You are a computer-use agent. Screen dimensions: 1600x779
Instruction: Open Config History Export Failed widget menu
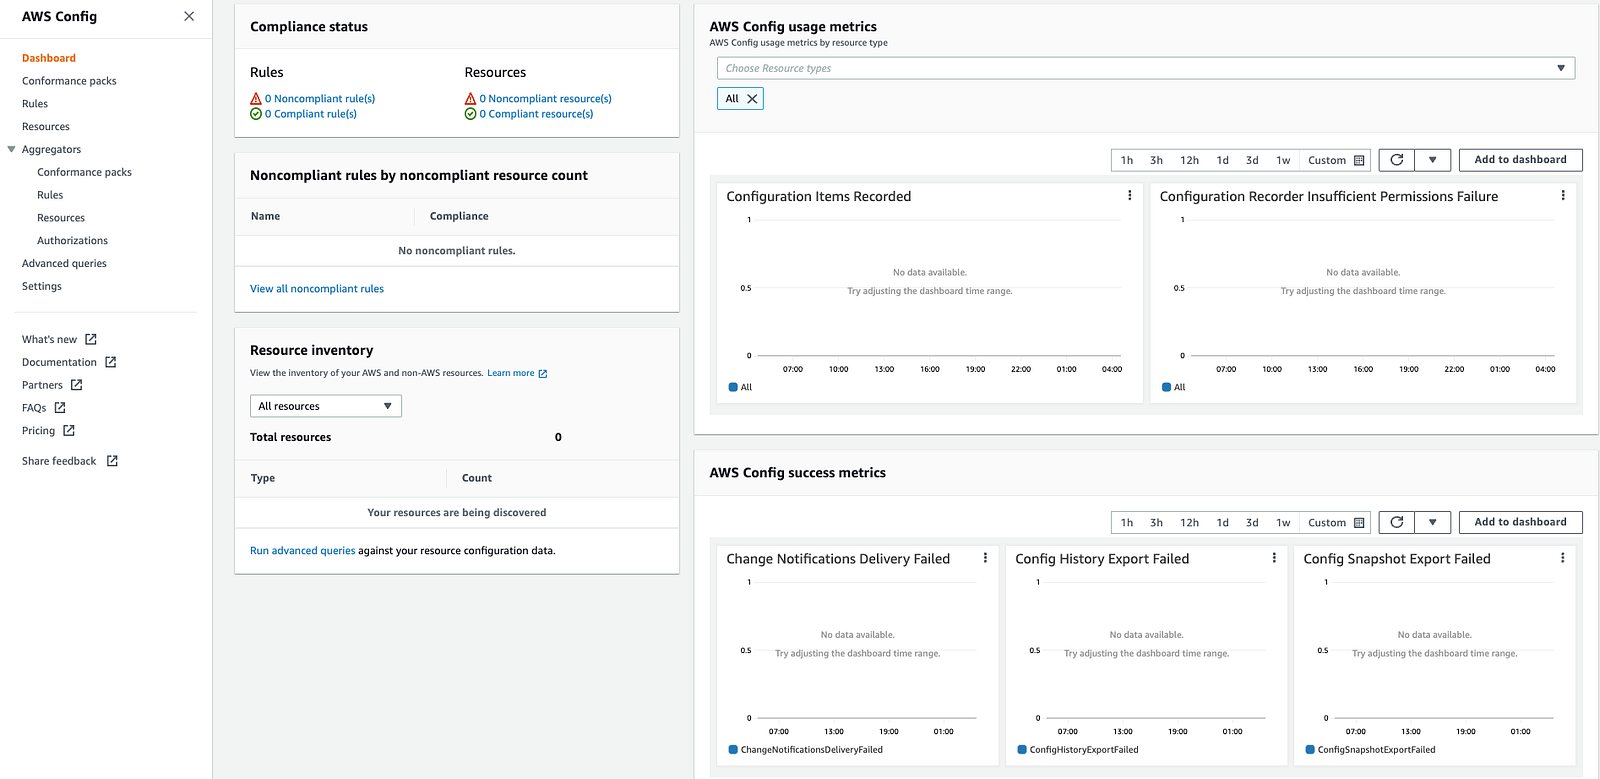pos(1274,558)
